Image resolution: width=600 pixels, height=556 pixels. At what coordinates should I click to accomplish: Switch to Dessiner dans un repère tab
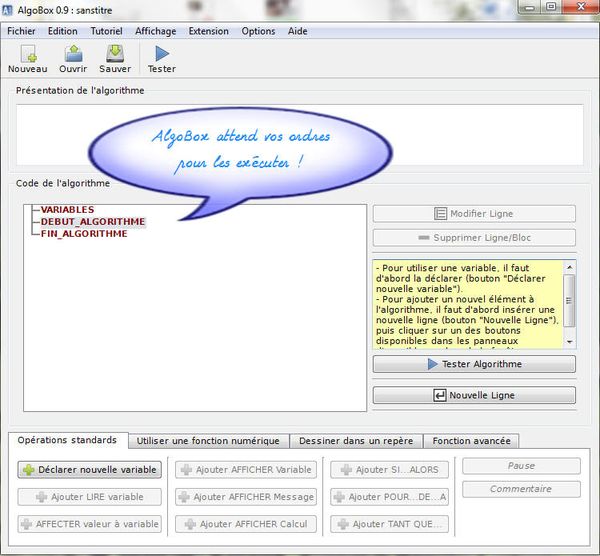[356, 441]
